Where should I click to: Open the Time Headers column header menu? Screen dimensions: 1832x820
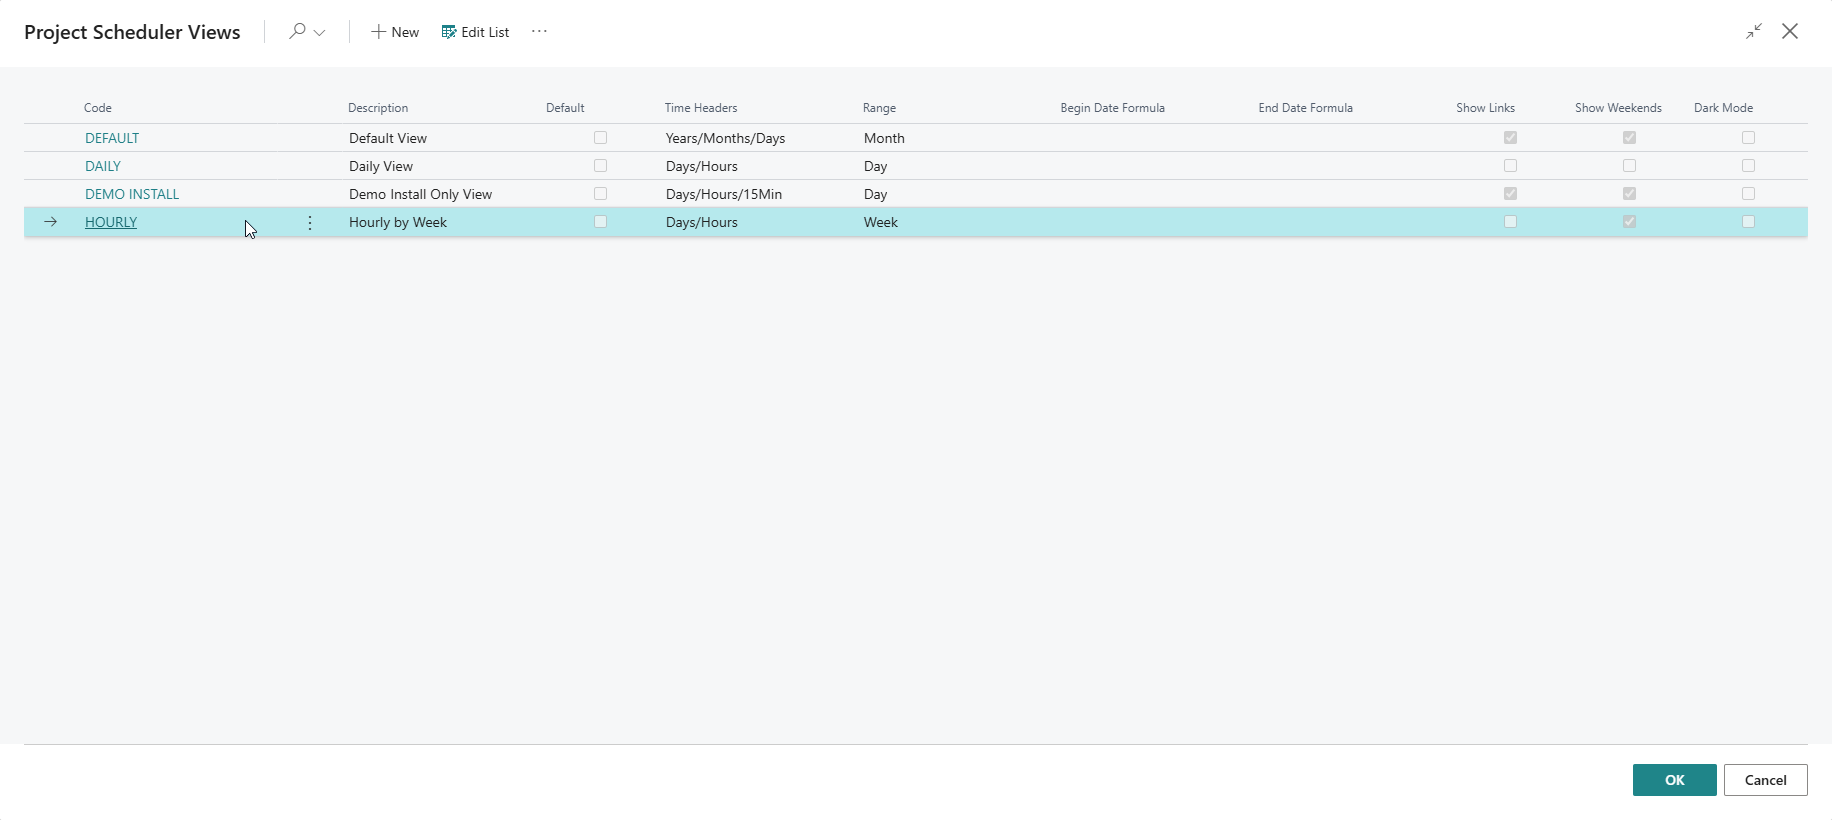tap(701, 108)
